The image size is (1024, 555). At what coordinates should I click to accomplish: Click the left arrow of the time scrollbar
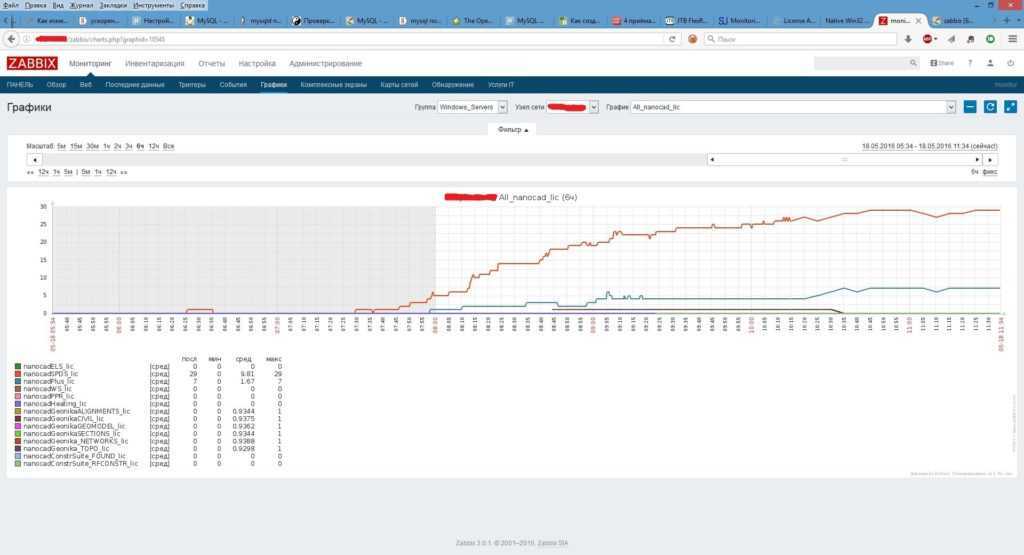(x=35, y=159)
